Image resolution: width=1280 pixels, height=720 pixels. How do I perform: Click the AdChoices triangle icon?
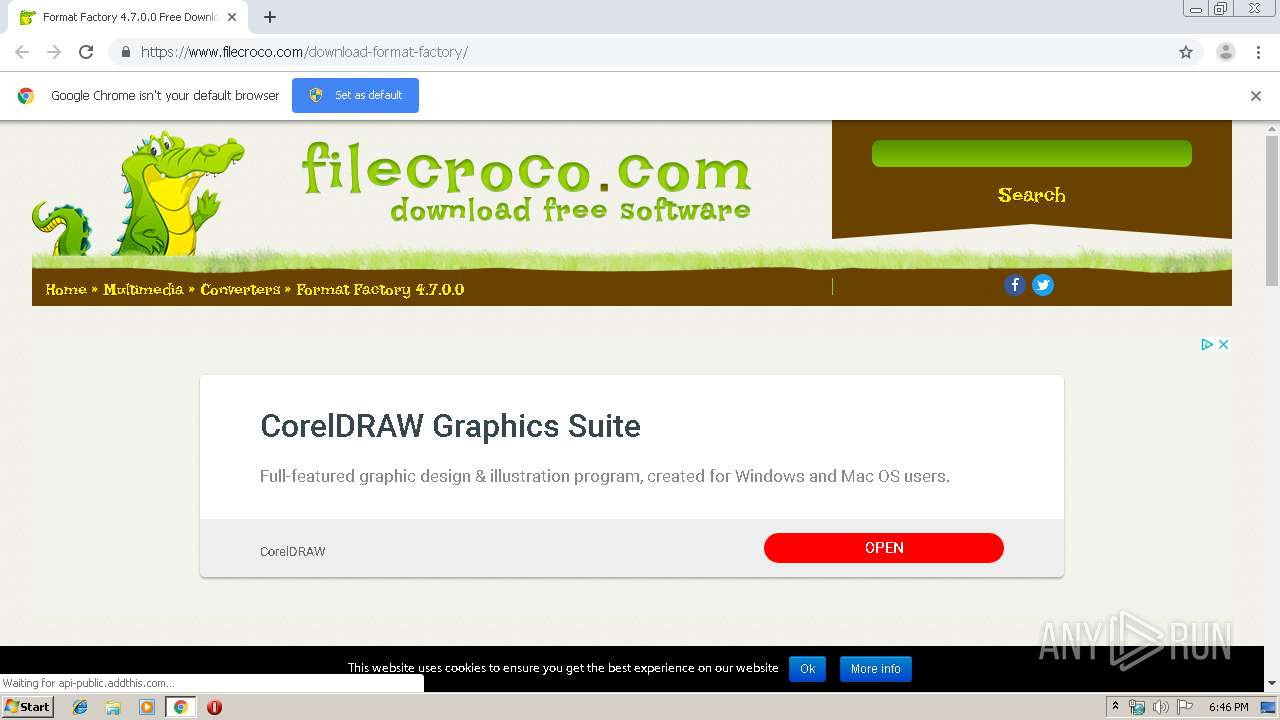tap(1207, 344)
